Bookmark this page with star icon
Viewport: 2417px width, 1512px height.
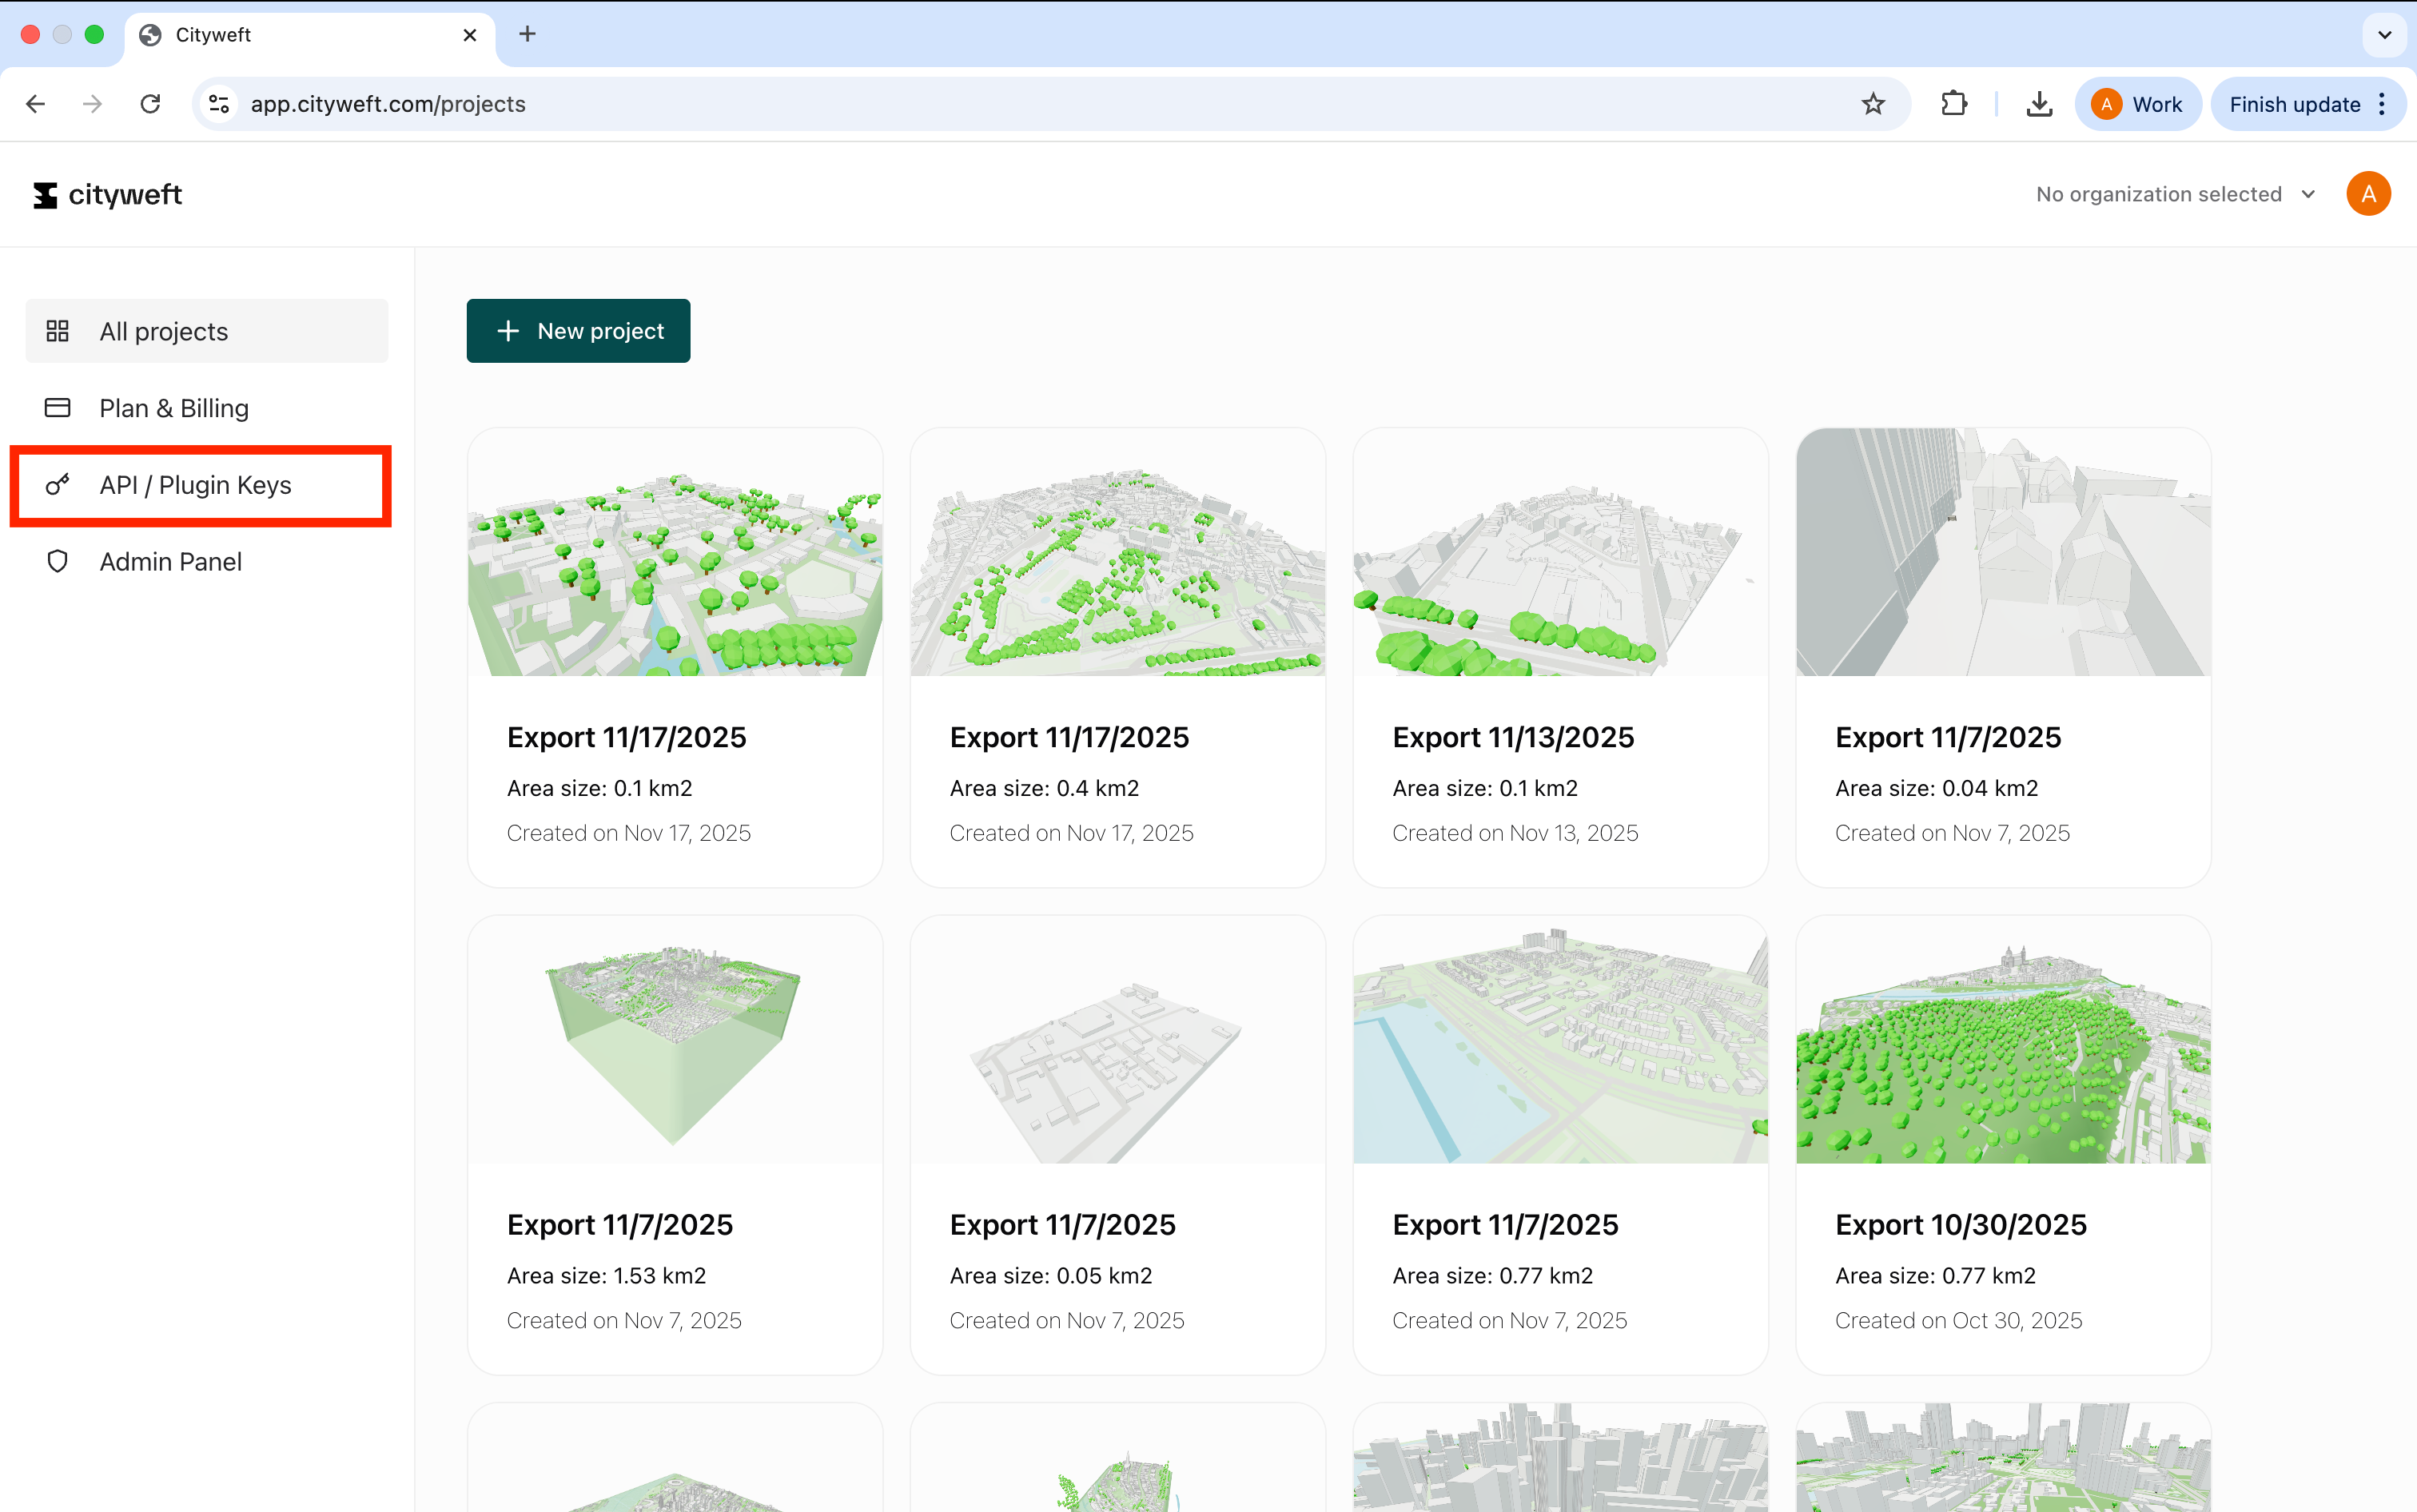coord(1873,104)
